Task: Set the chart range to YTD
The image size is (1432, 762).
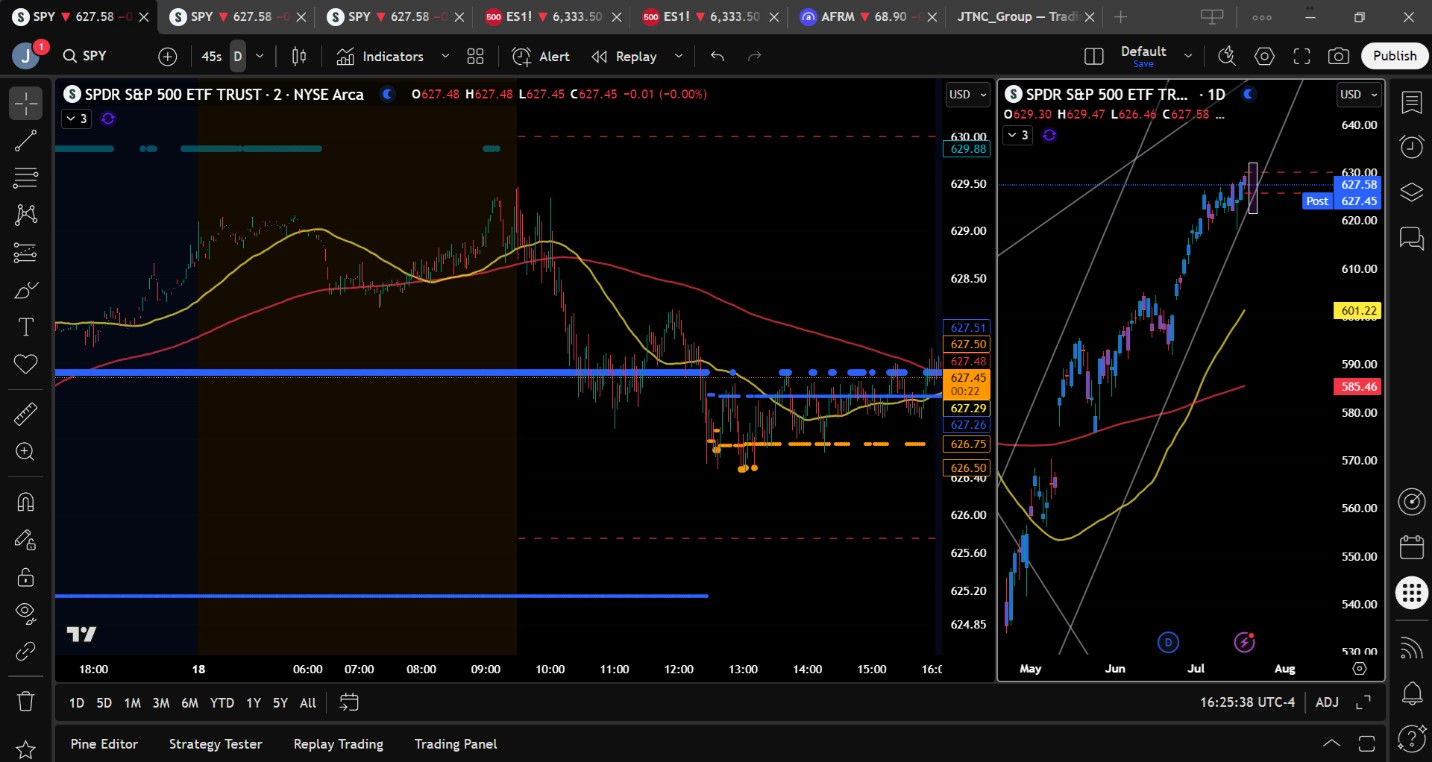Action: (x=222, y=703)
